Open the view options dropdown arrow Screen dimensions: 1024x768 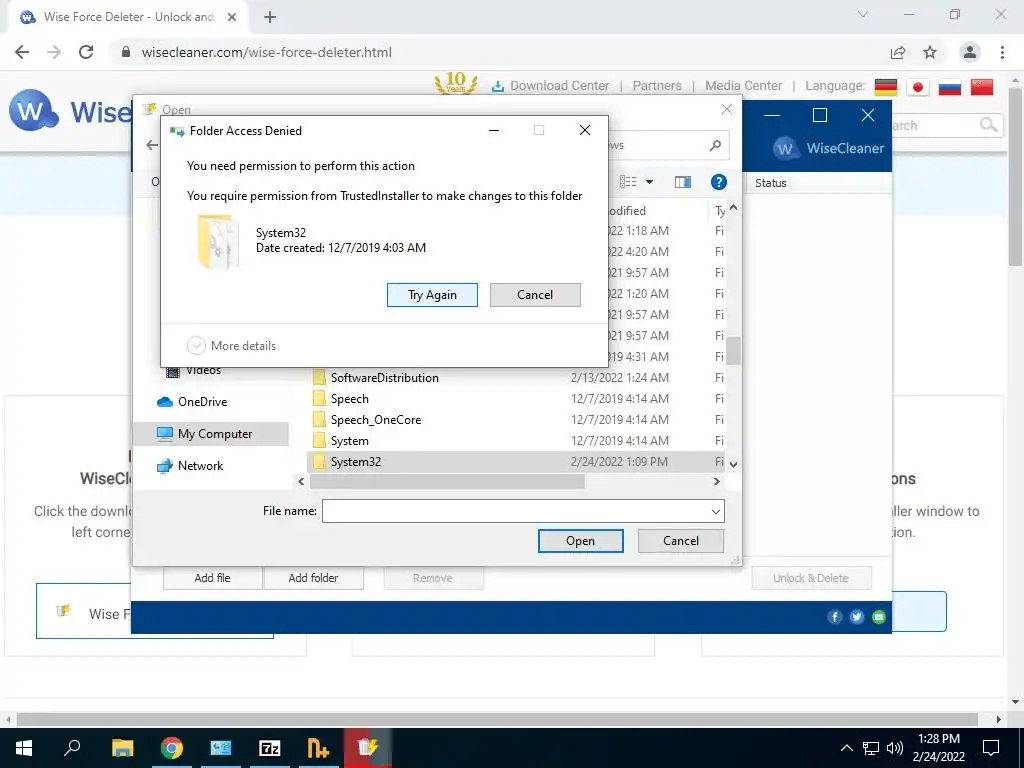pyautogui.click(x=649, y=182)
